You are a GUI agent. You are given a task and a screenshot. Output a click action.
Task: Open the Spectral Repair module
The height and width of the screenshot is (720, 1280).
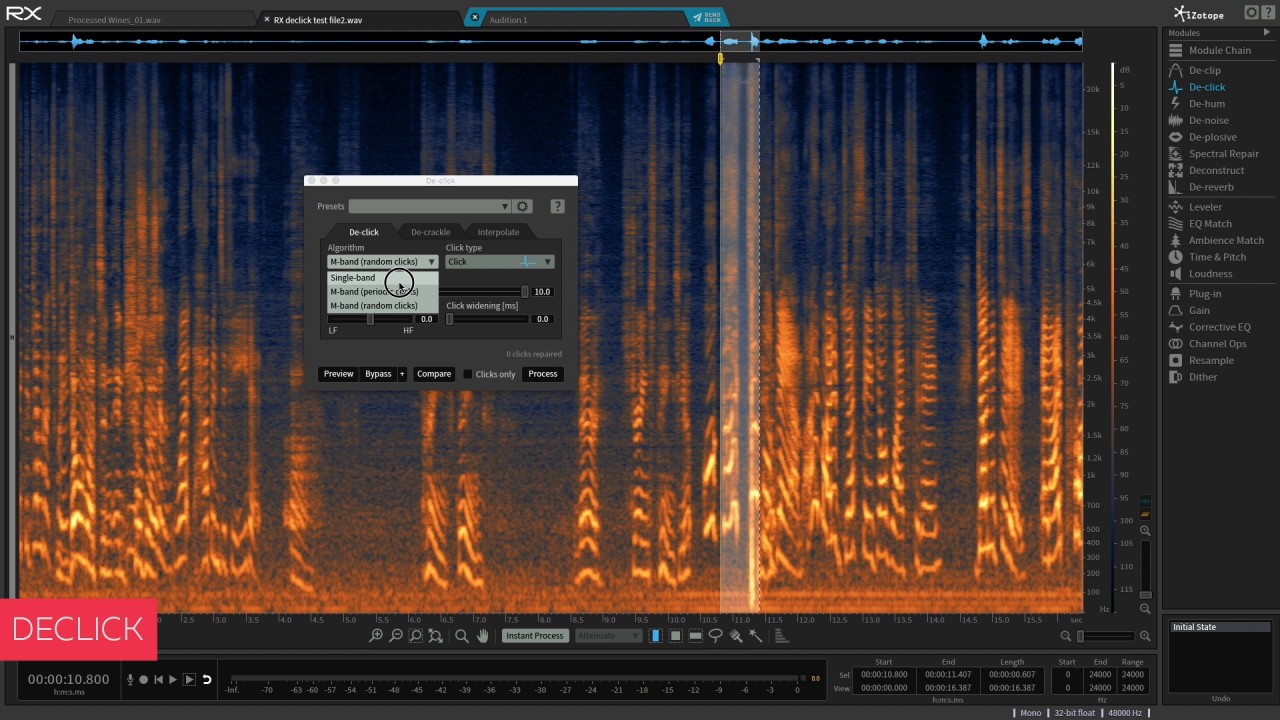[1223, 154]
